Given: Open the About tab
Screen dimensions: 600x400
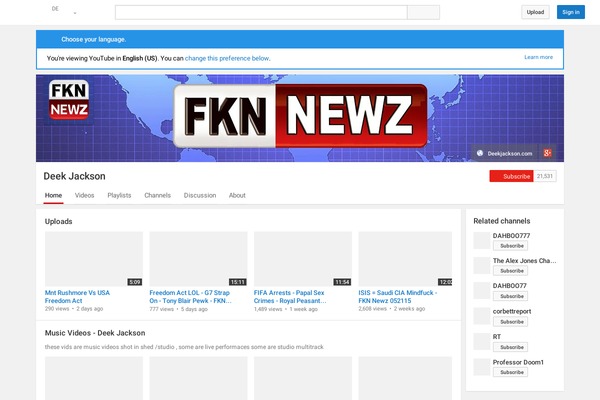Looking at the screenshot, I should (237, 195).
